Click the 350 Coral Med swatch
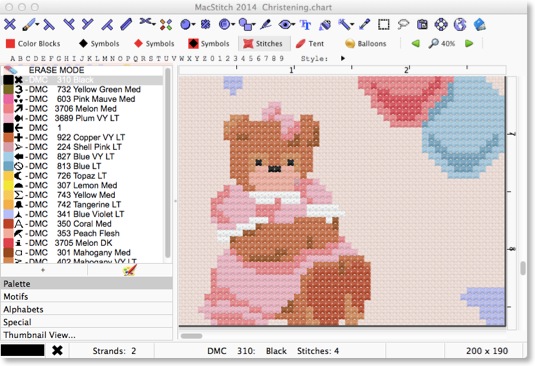 tap(8, 224)
